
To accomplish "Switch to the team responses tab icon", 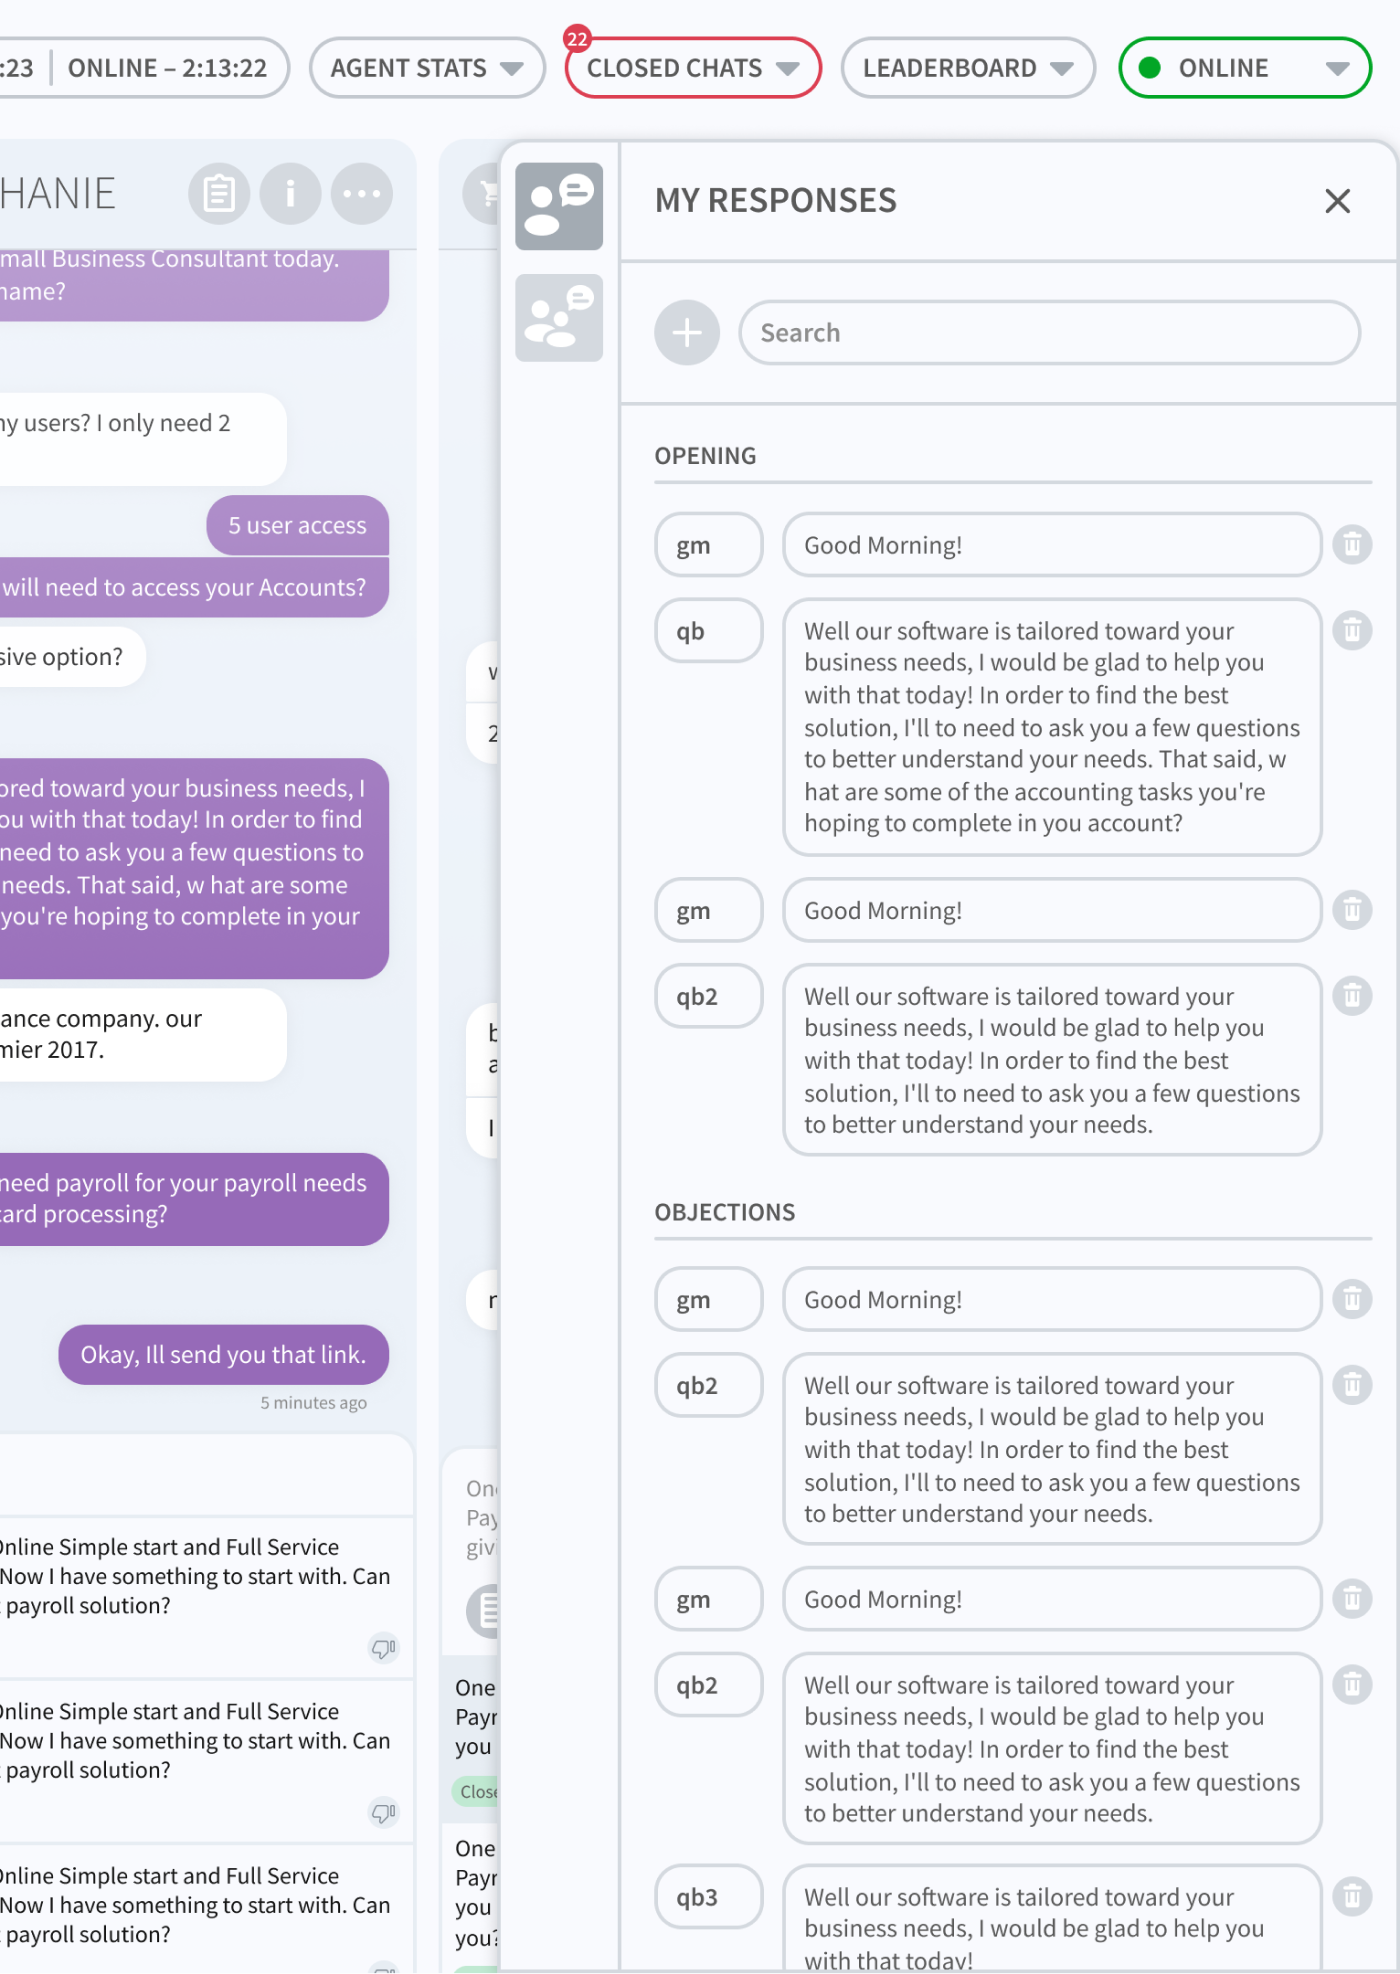I will point(559,317).
